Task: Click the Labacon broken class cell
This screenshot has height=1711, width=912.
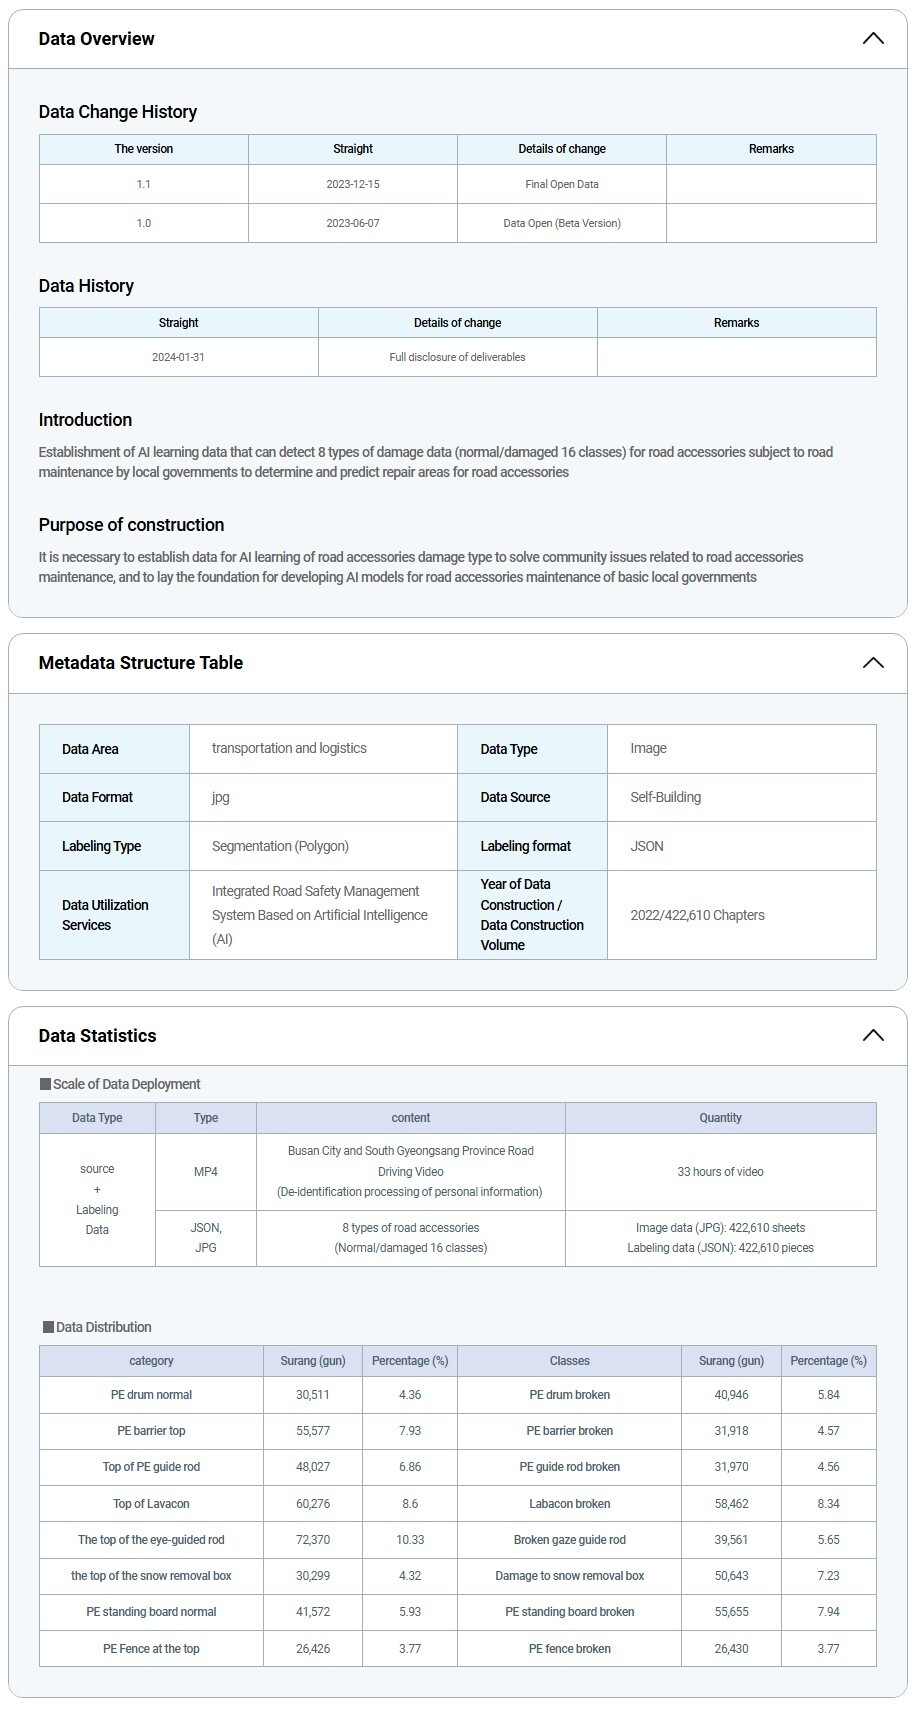Action: tap(570, 1504)
